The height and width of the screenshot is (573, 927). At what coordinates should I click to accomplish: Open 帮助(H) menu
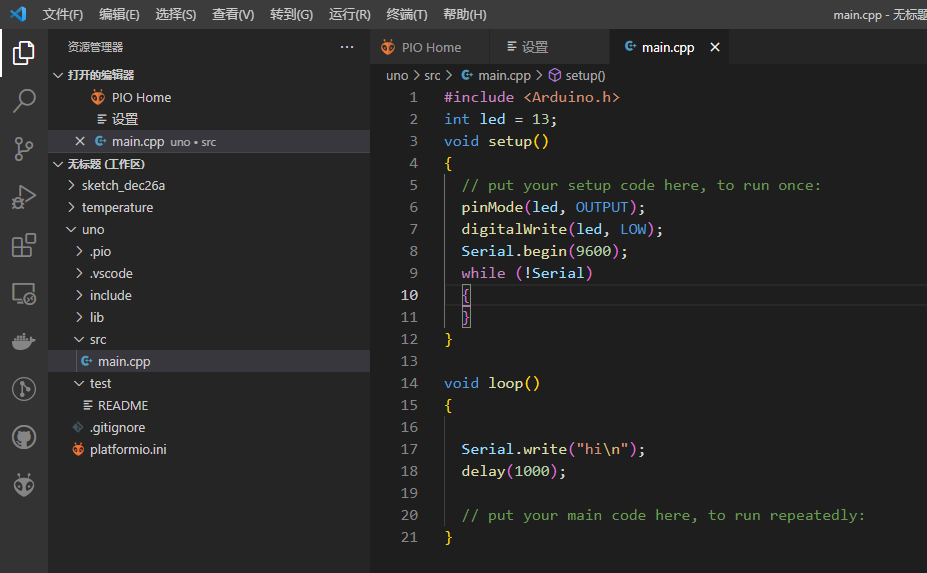coord(465,14)
